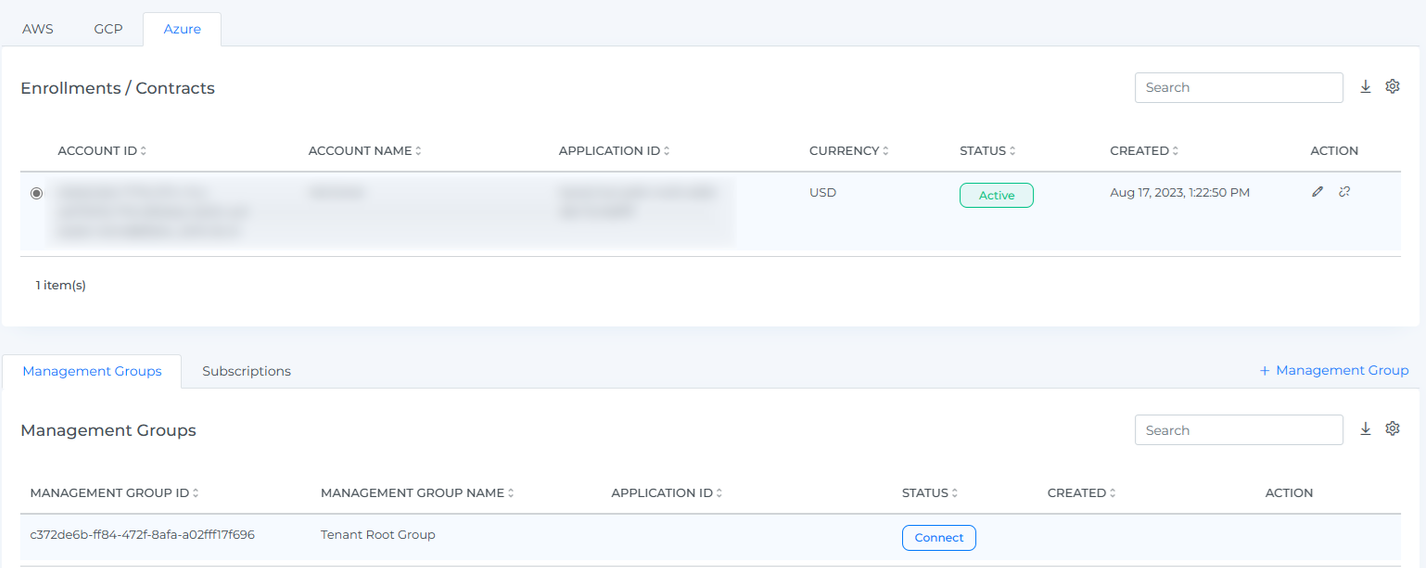Select the enrollment account radio button
Image resolution: width=1426 pixels, height=568 pixels.
tap(37, 193)
